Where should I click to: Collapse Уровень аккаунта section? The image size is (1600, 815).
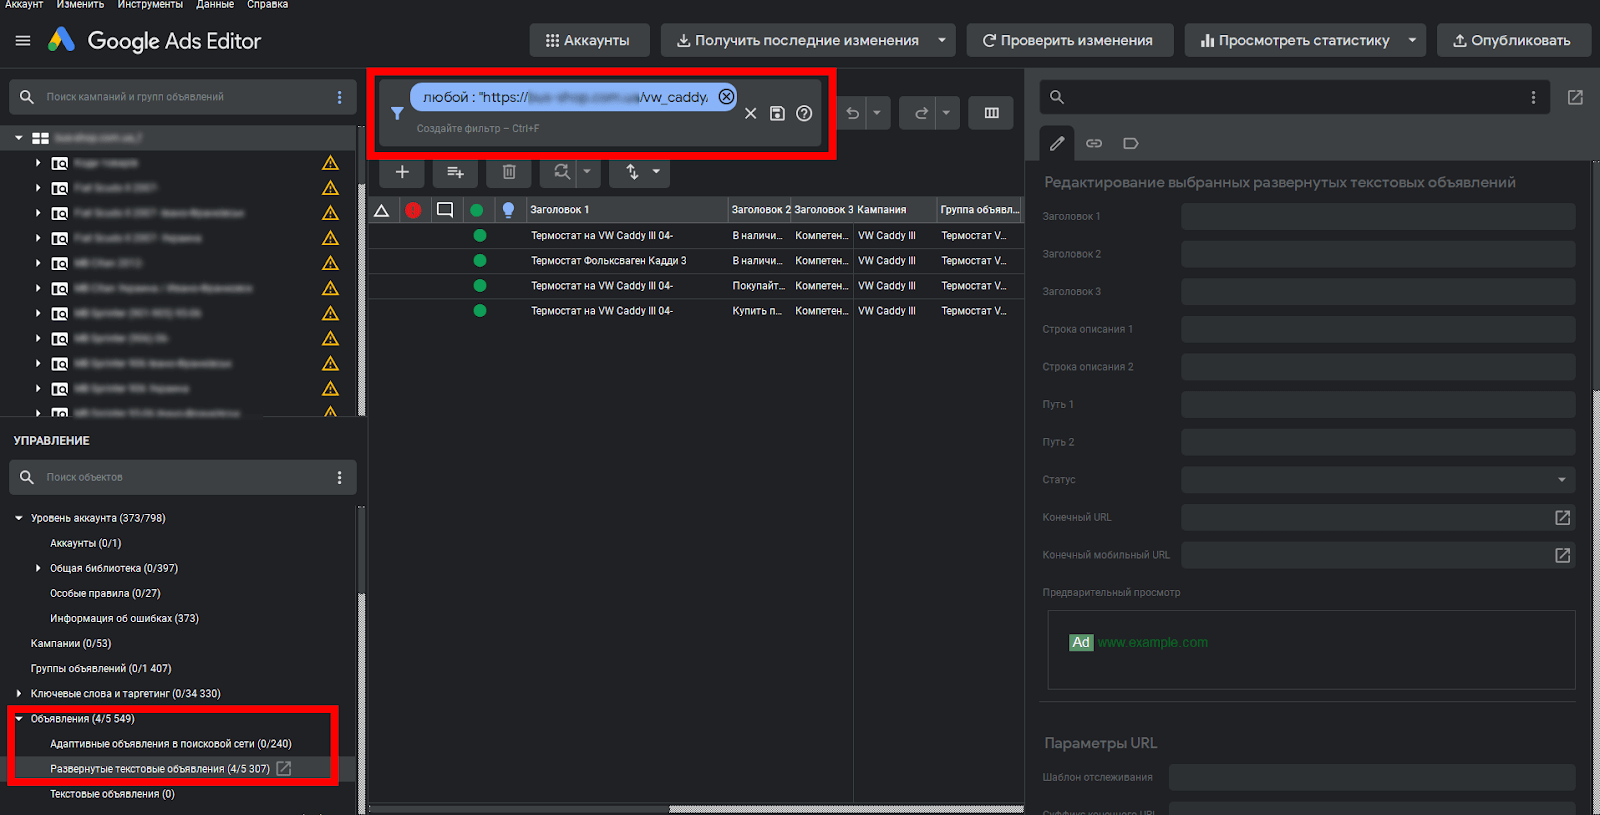pyautogui.click(x=18, y=518)
